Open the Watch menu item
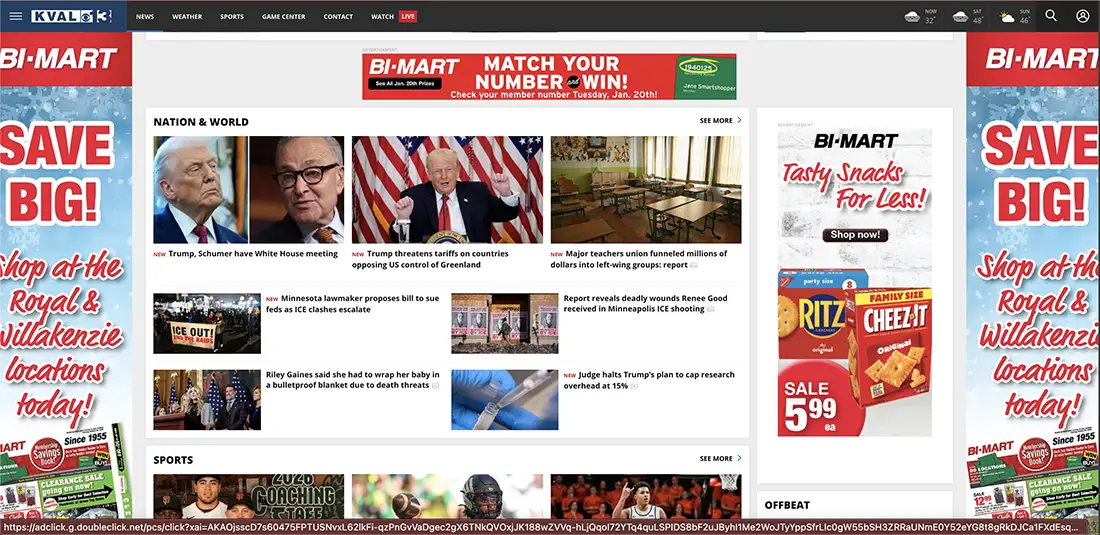1100x535 pixels. click(x=382, y=17)
